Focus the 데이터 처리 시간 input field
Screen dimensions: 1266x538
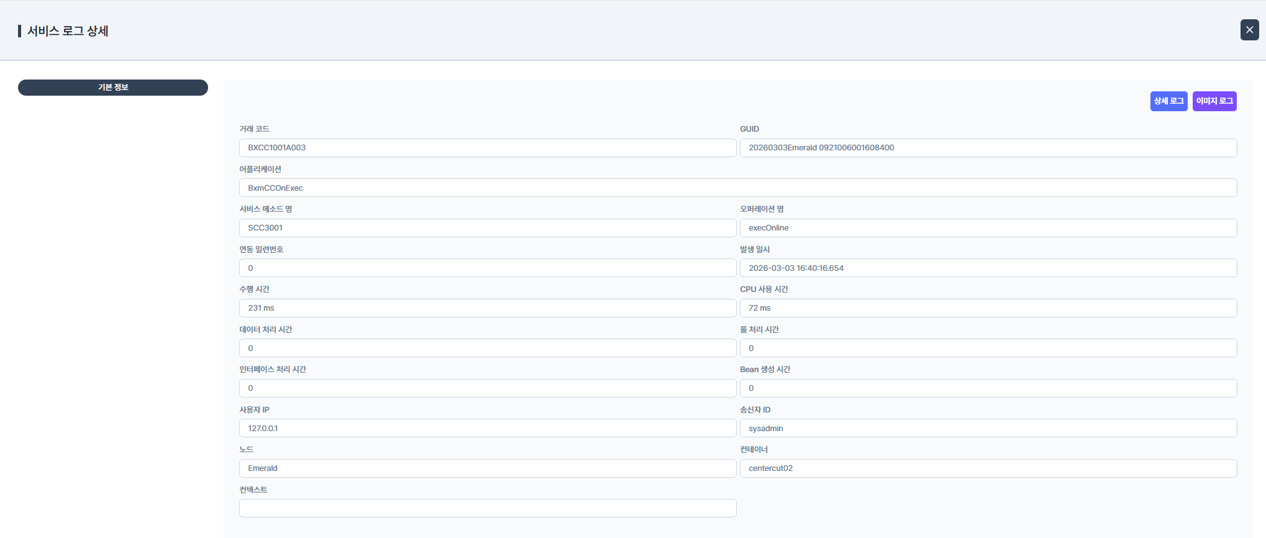click(488, 348)
